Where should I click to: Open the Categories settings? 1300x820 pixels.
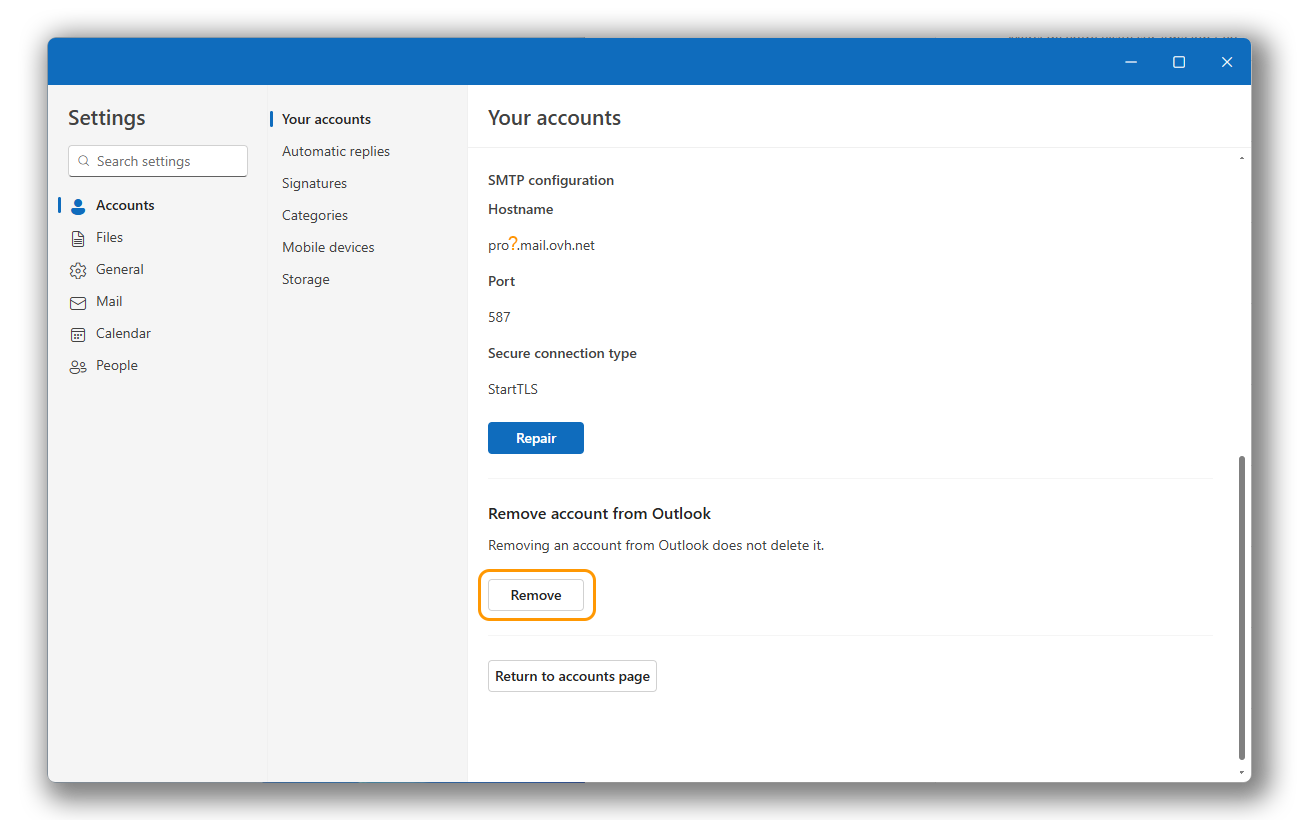pyautogui.click(x=315, y=215)
